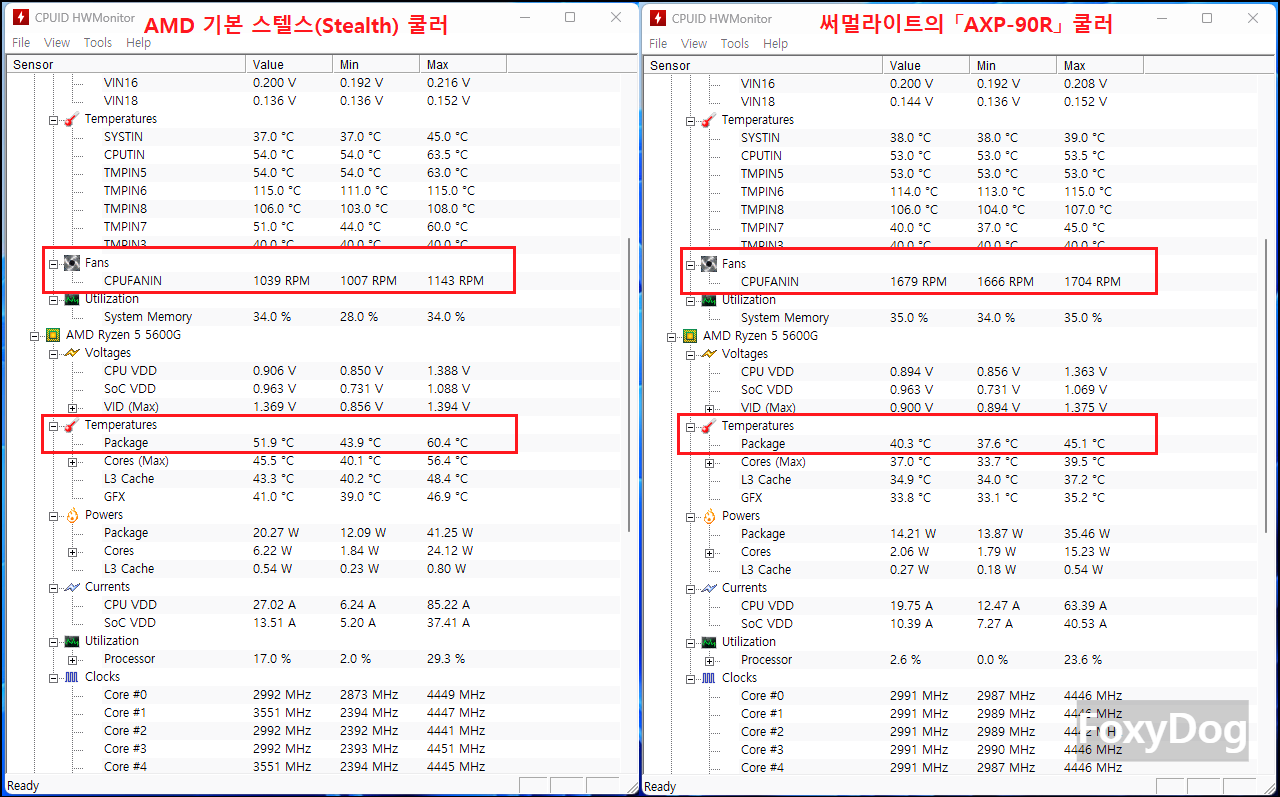Viewport: 1280px width, 797px height.
Task: Click the Currents icon in the left window
Action: point(71,587)
